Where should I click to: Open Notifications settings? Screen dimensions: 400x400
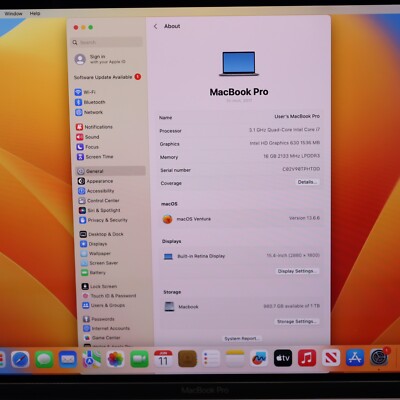point(94,127)
